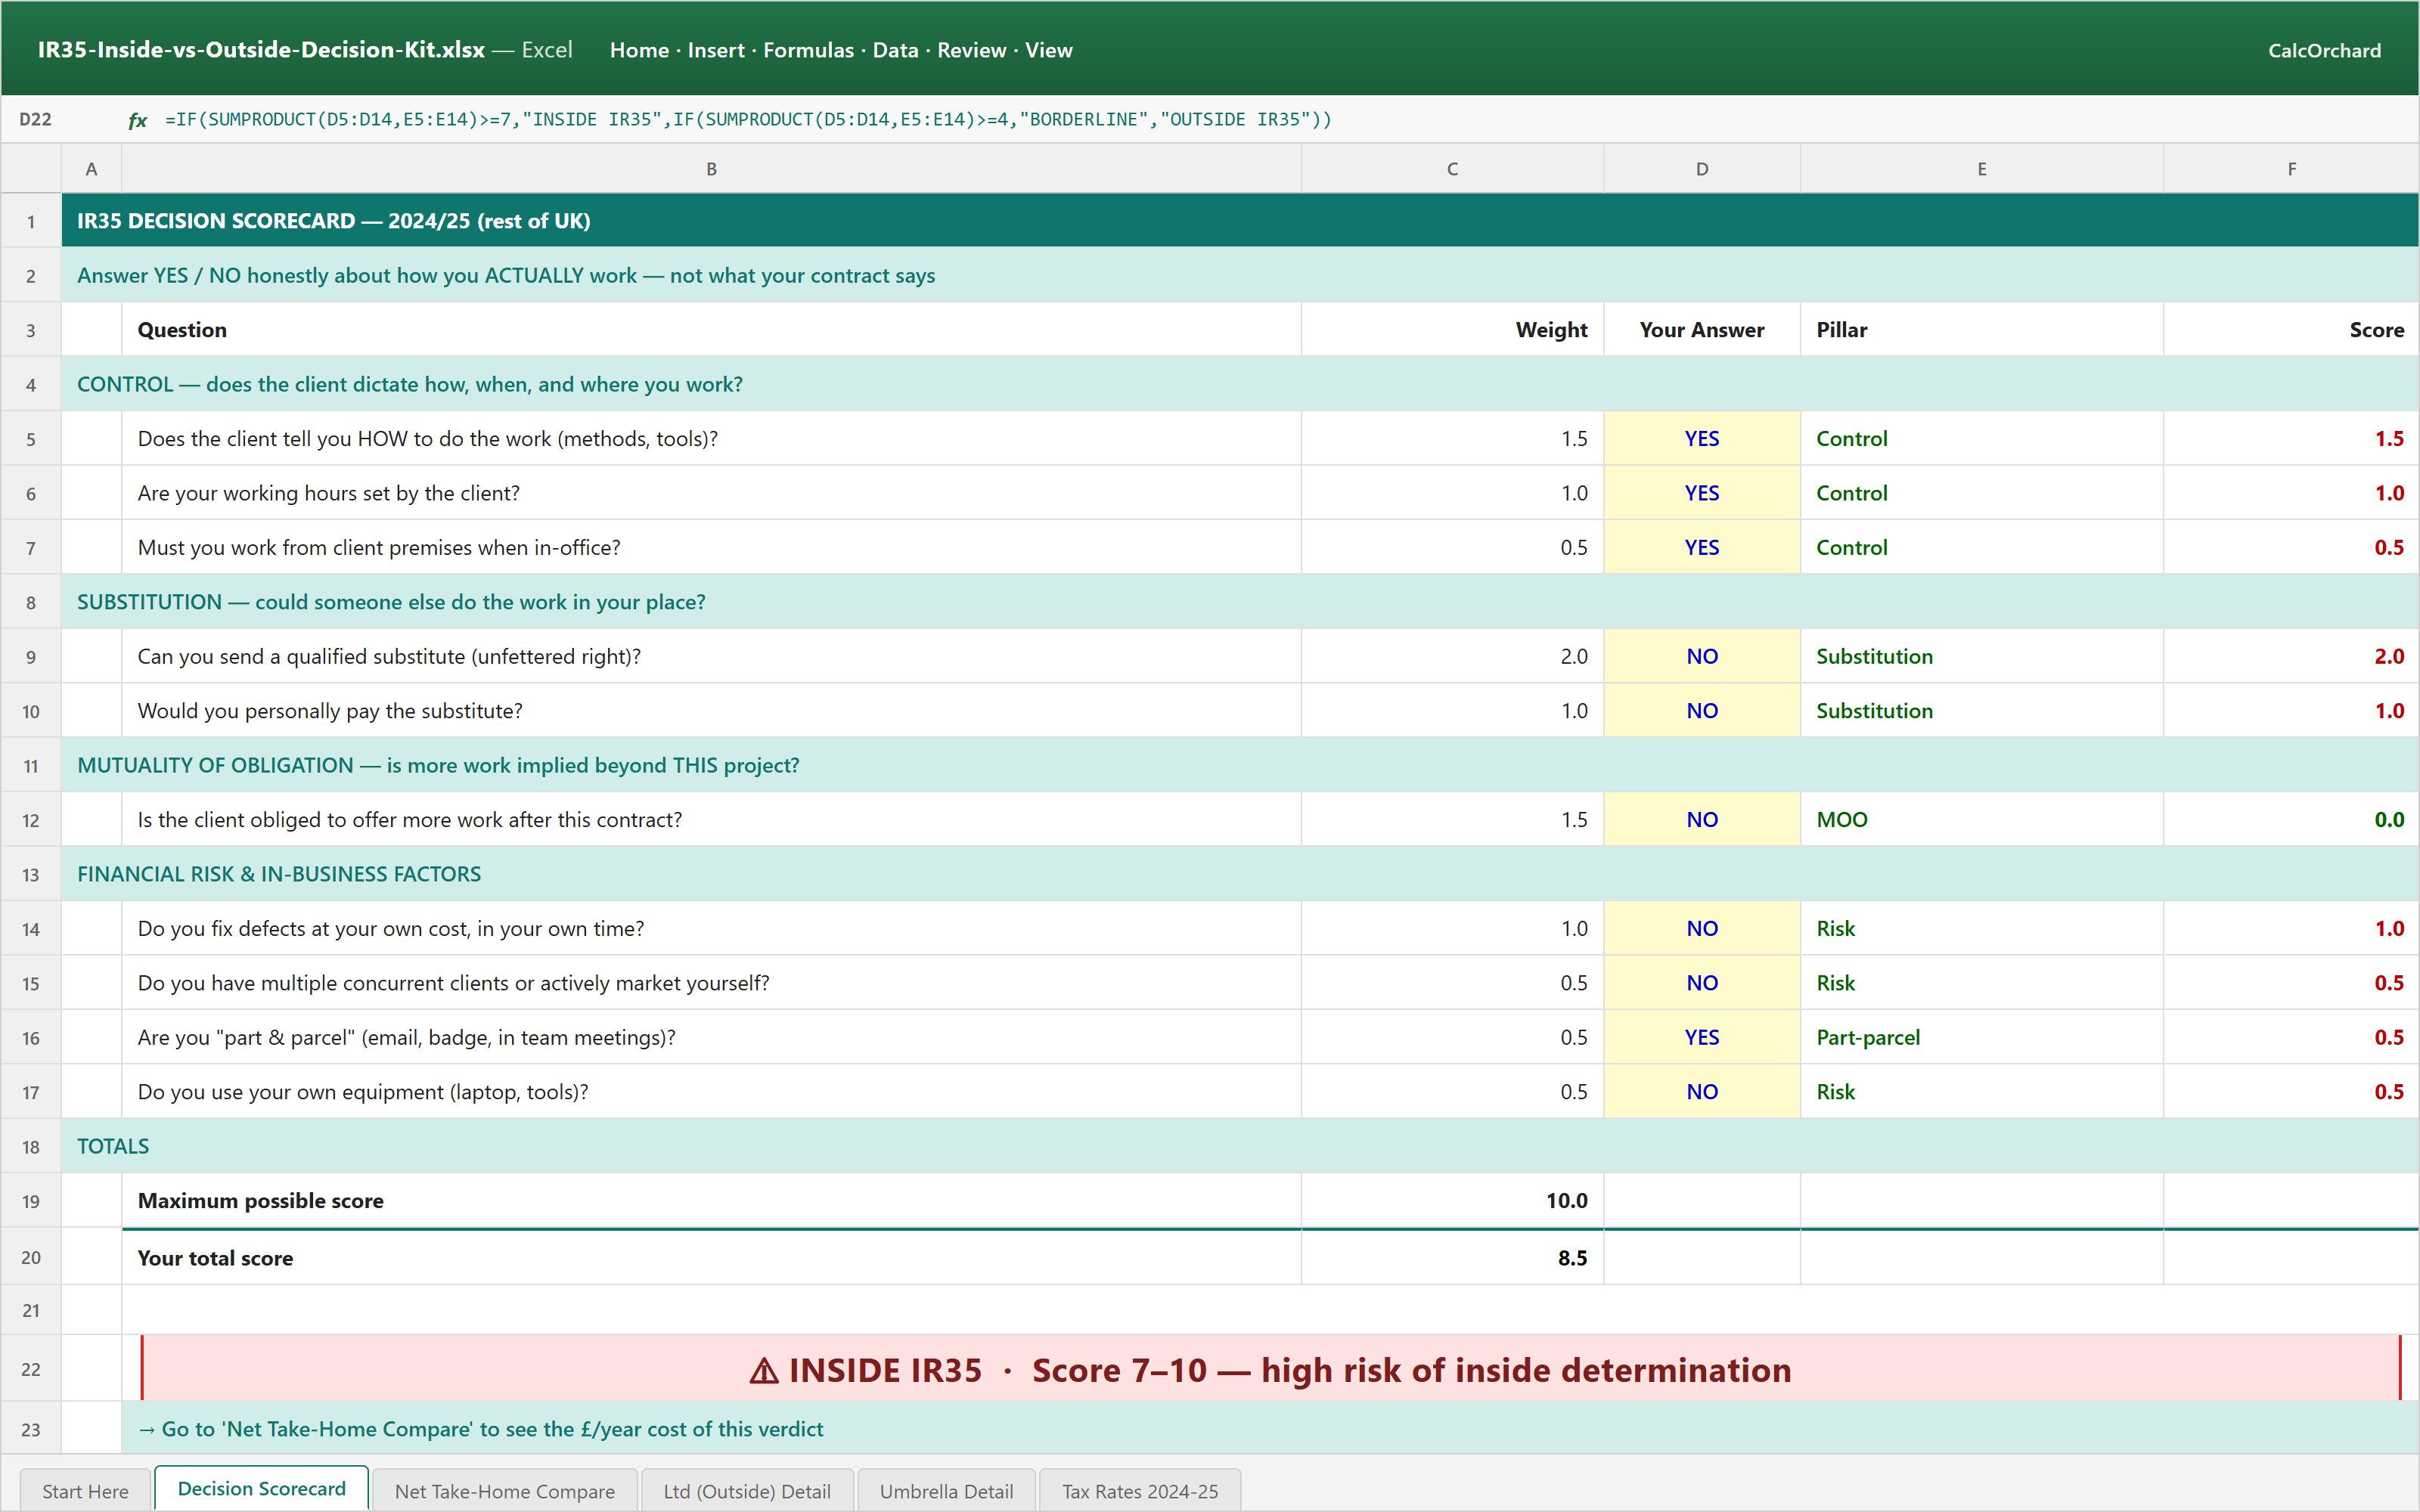Click the INSIDE IR35 verdict banner
Image resolution: width=2420 pixels, height=1512 pixels.
click(x=1270, y=1369)
